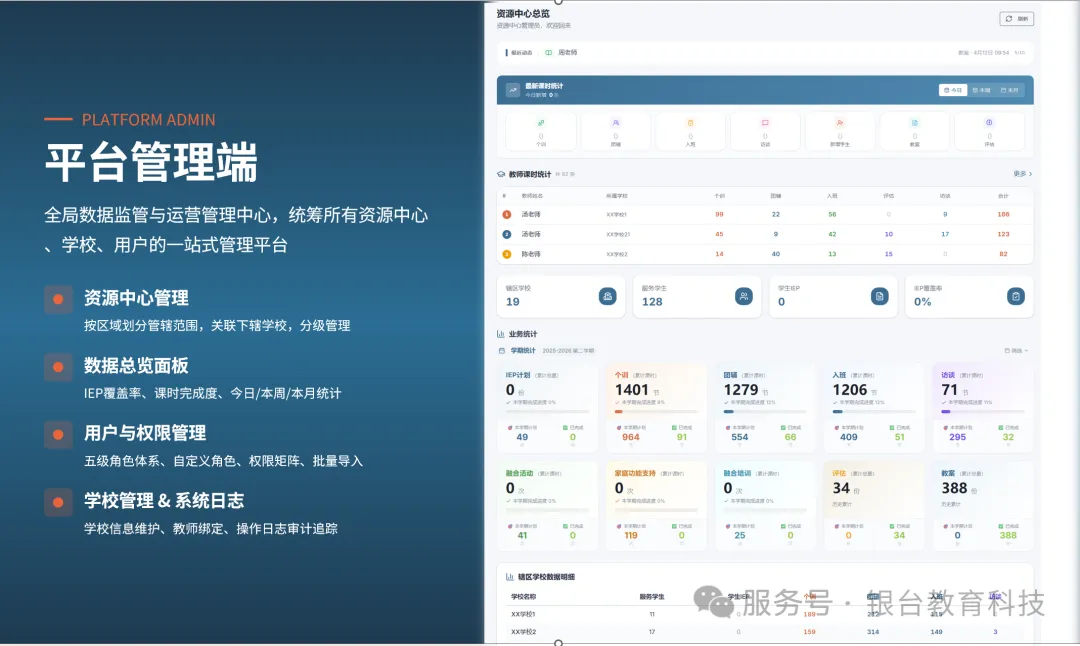Click planned value 554 in the 团辅 card
The image size is (1080, 646).
pyautogui.click(x=740, y=437)
